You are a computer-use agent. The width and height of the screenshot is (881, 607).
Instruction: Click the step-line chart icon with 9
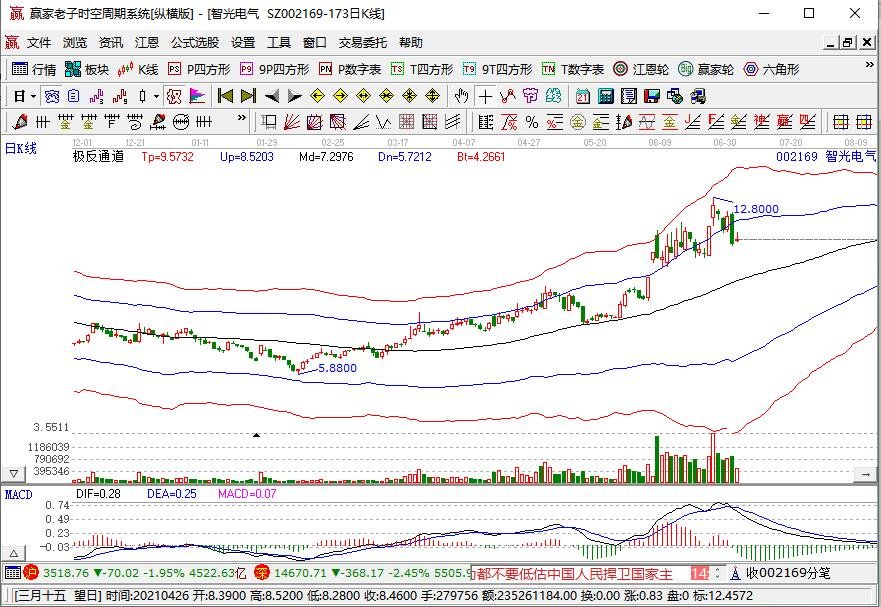(120, 96)
